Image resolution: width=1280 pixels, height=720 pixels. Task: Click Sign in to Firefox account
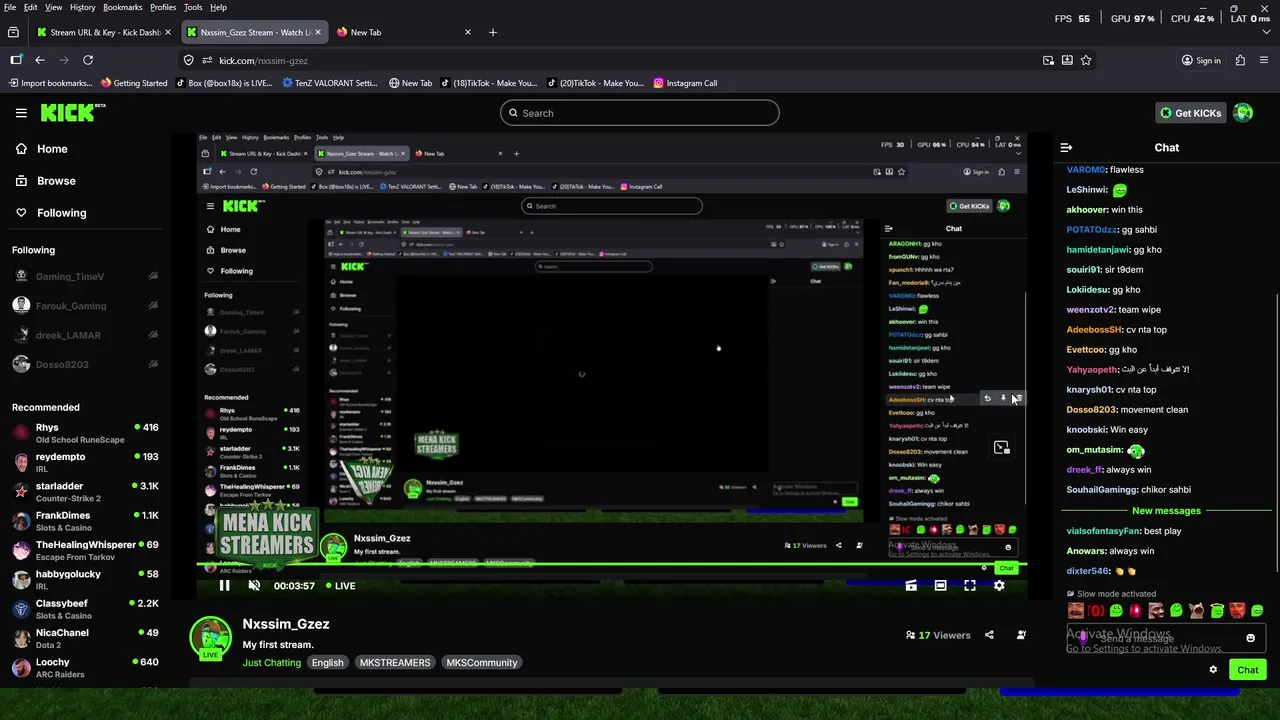click(1201, 60)
